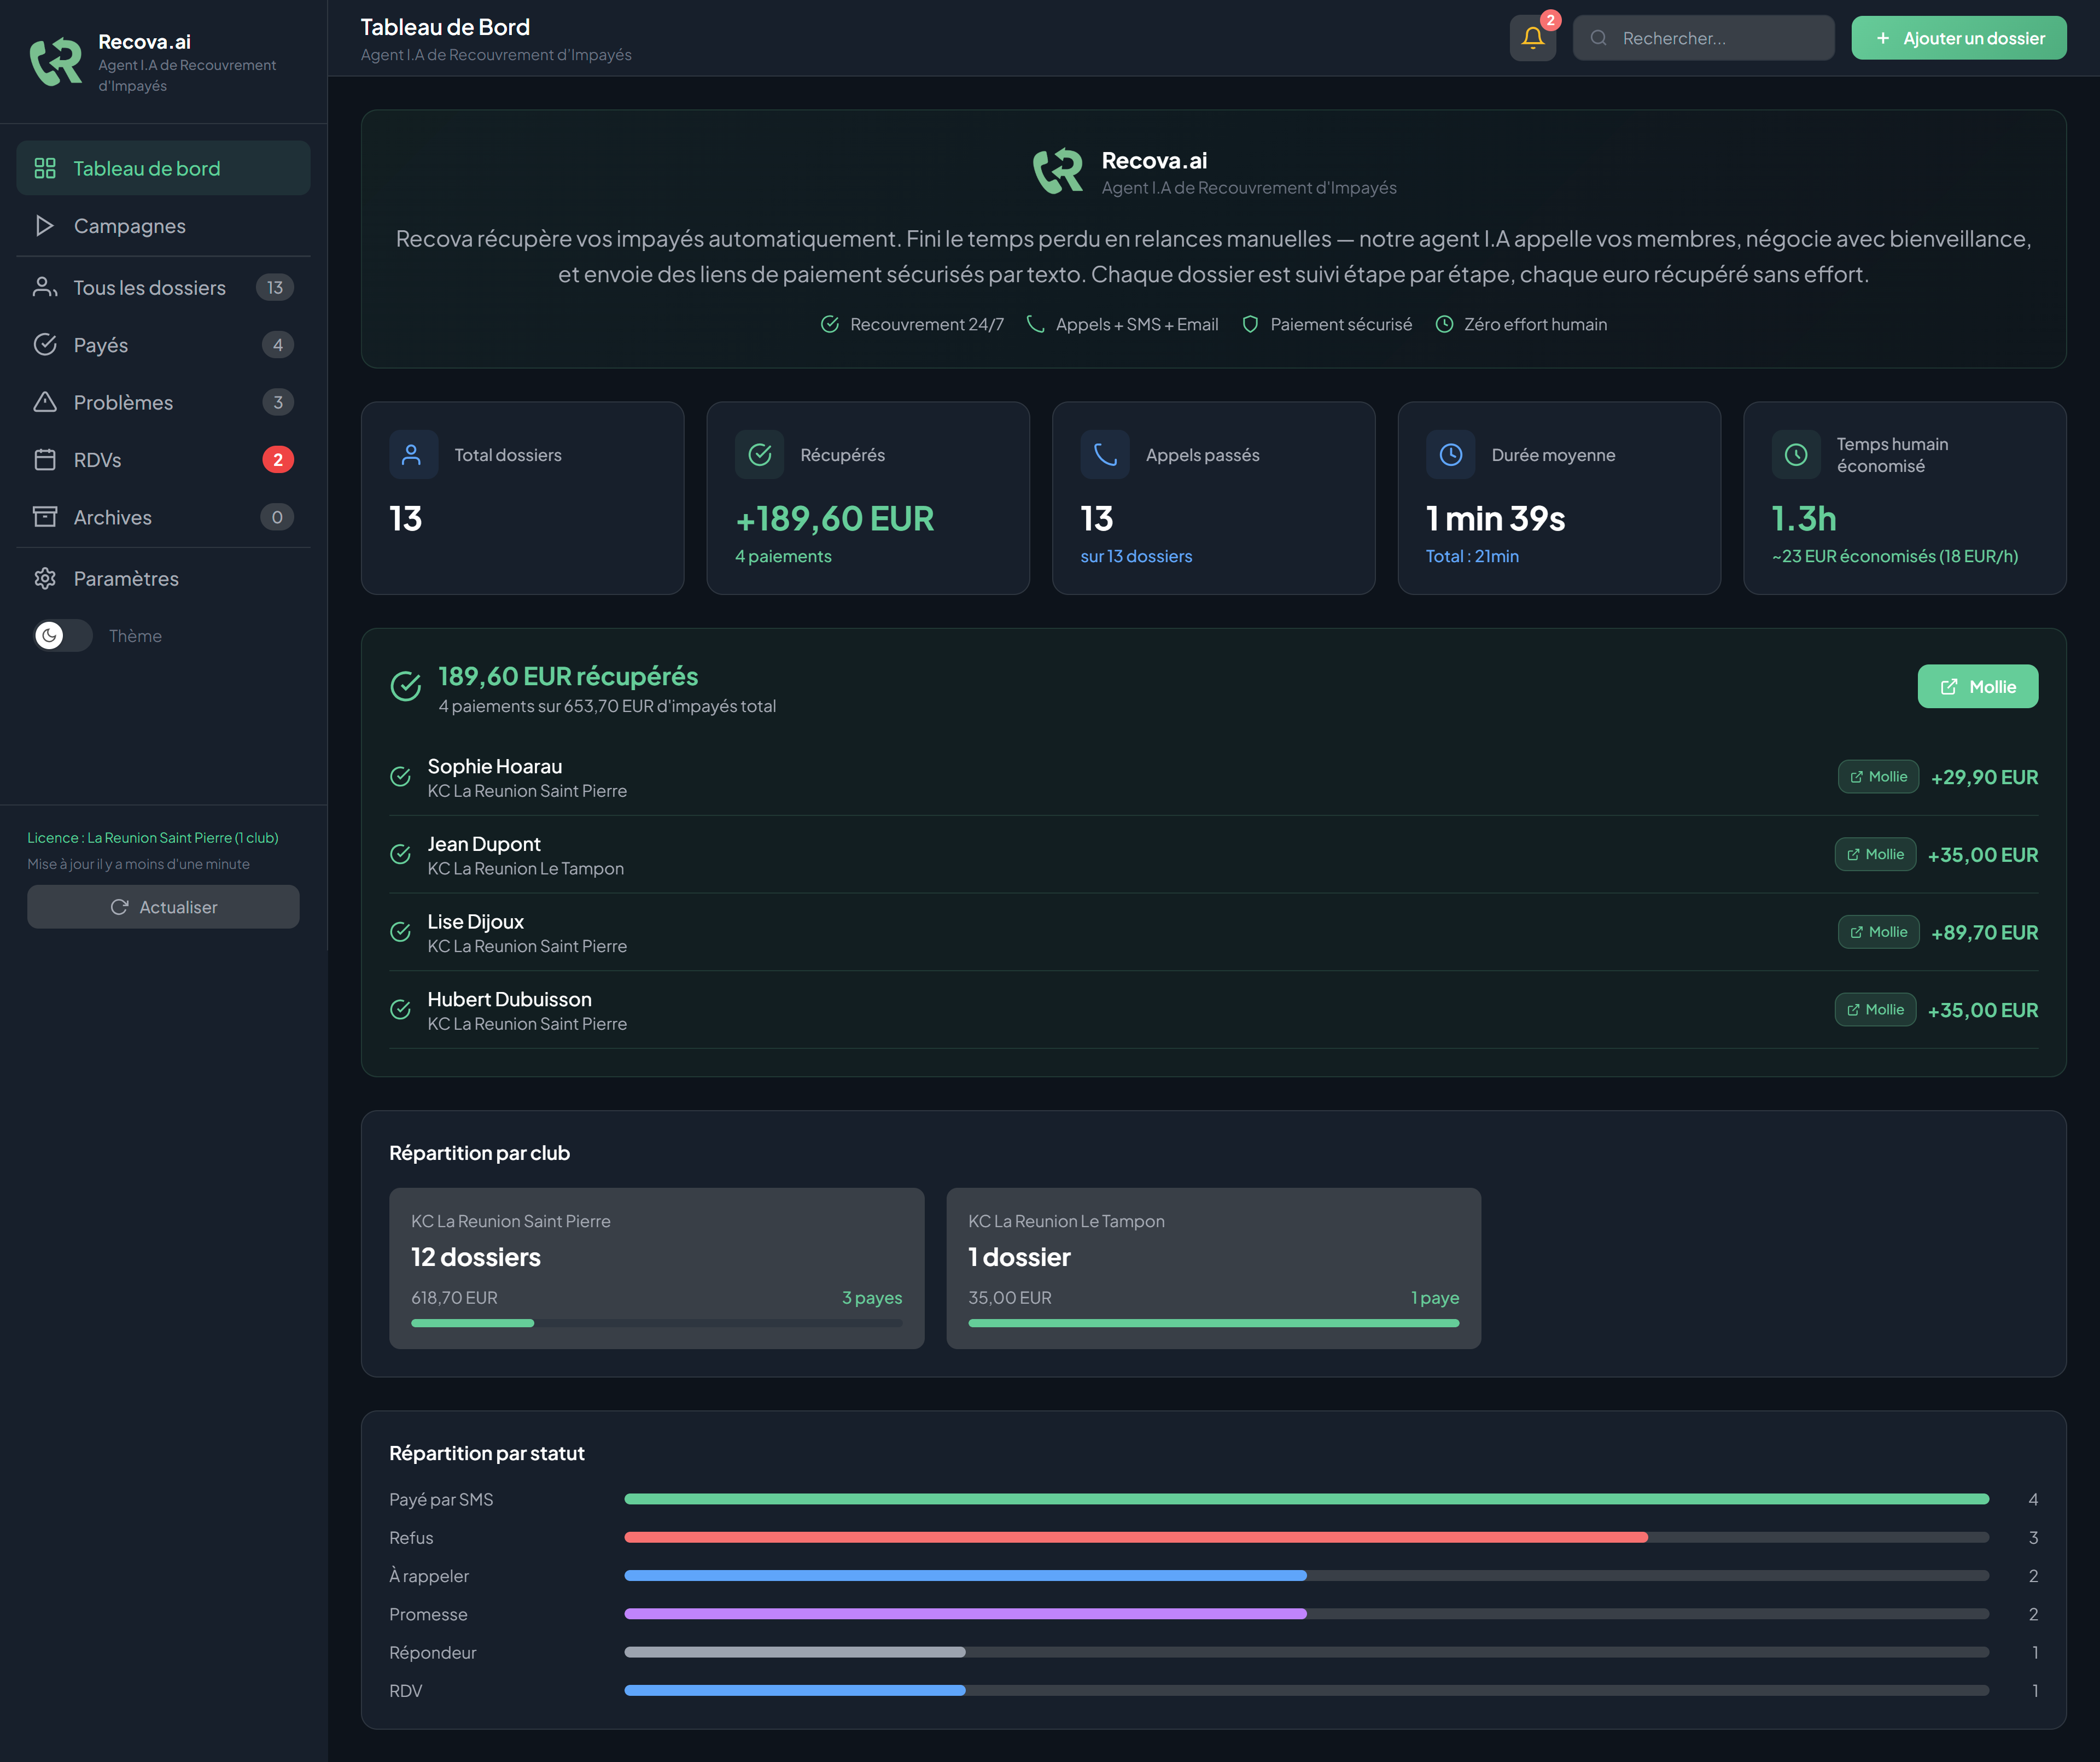Go to Campagnes section

pos(163,226)
